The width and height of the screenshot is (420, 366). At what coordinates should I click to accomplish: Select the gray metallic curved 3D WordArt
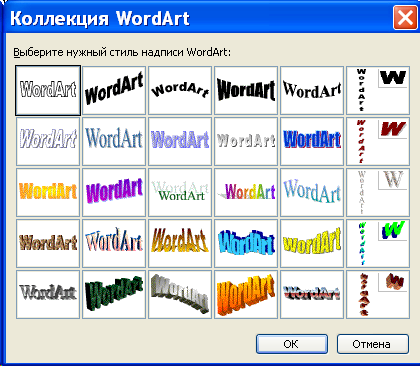[x=180, y=294]
